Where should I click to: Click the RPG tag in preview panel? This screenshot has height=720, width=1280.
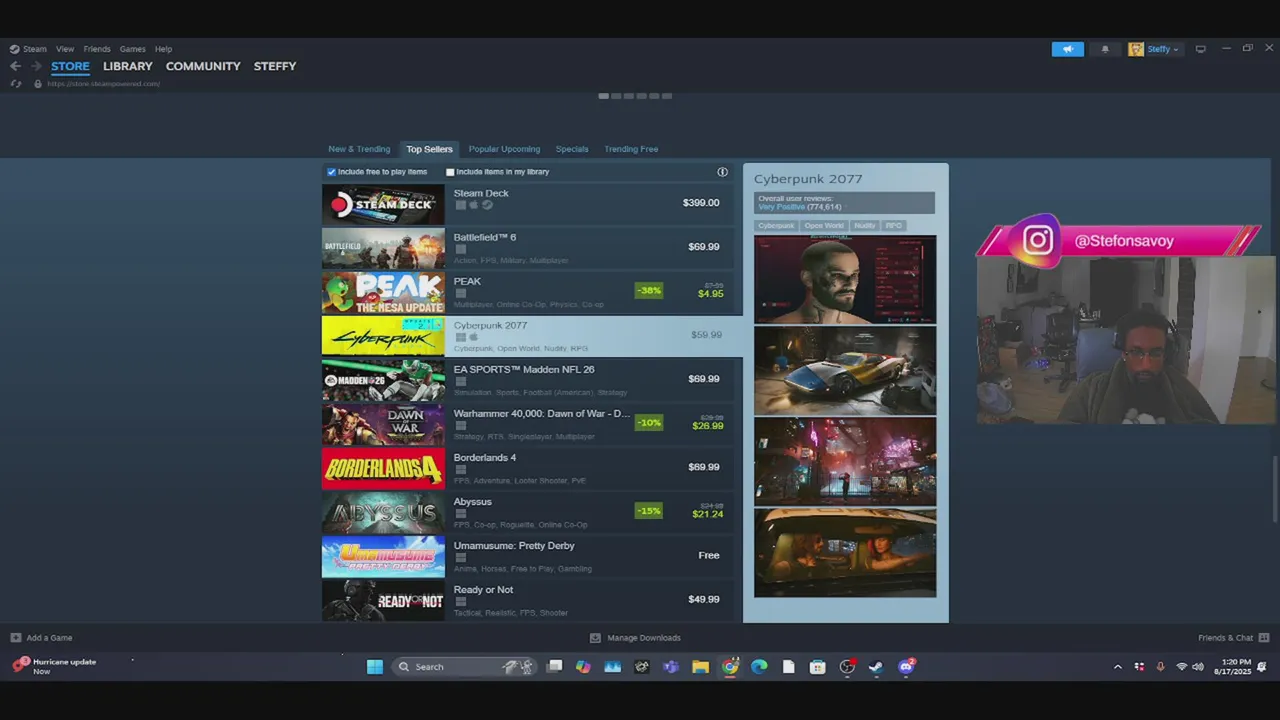pos(894,226)
